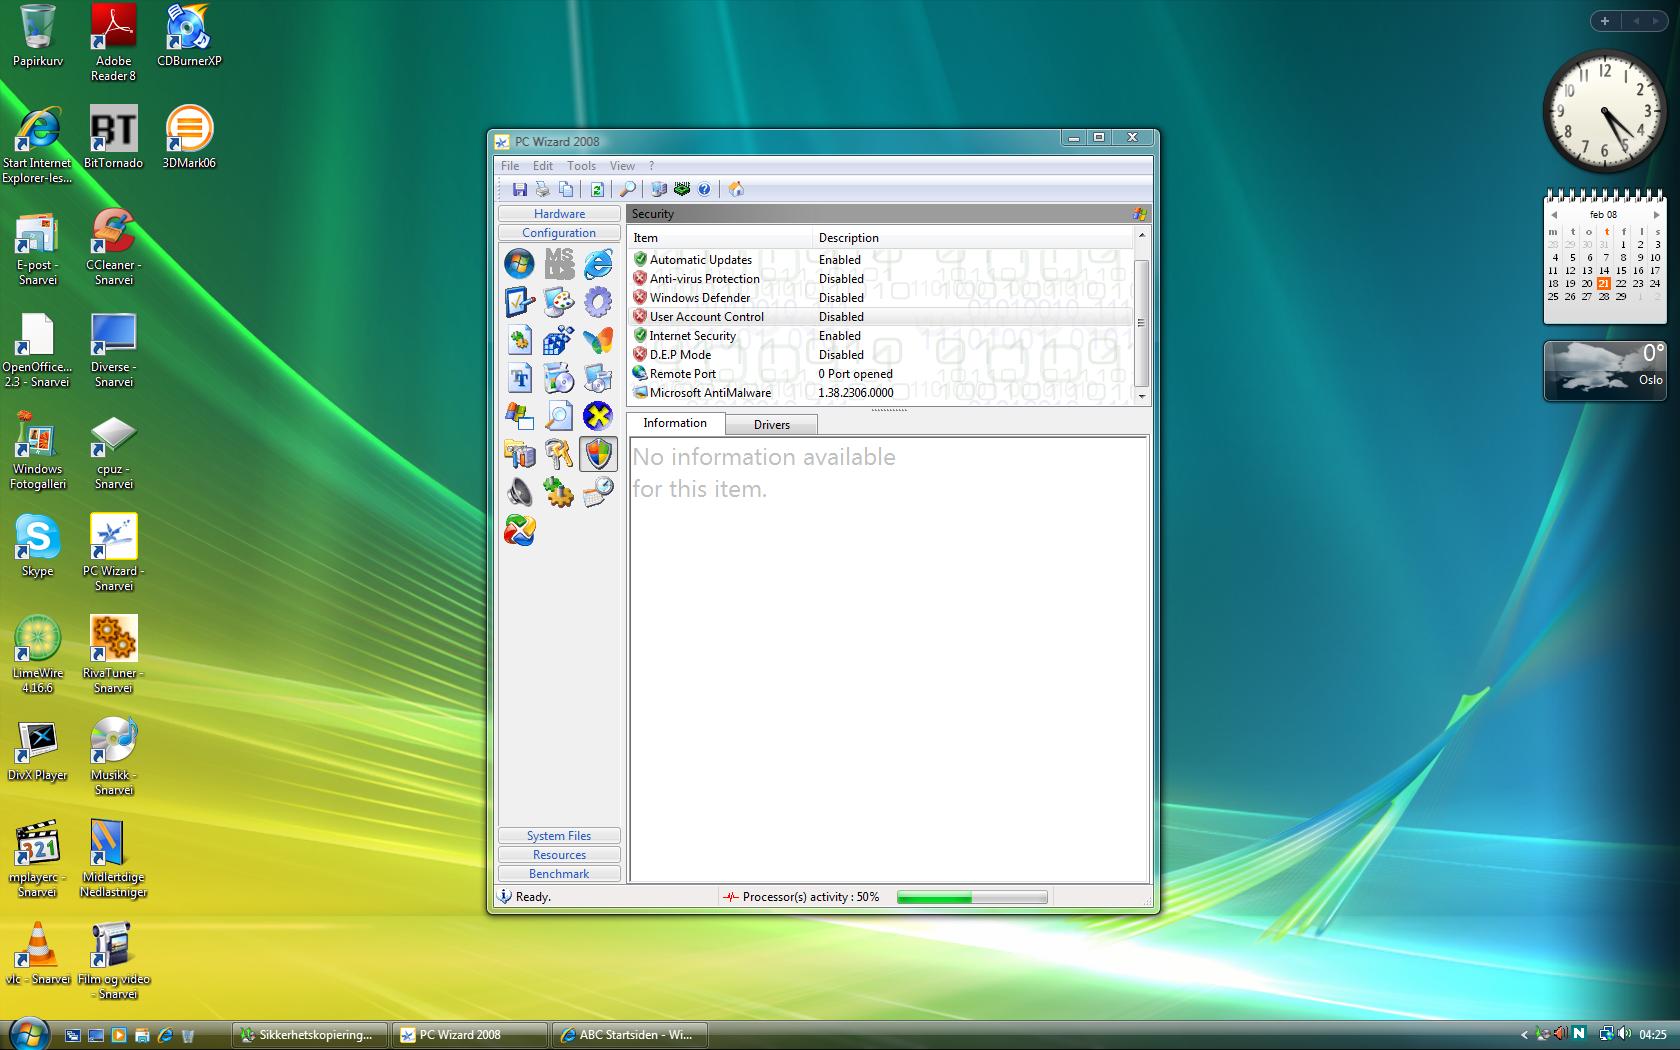Screen dimensions: 1680x1050
Task: Click the blue question mark Help icon
Action: (704, 189)
